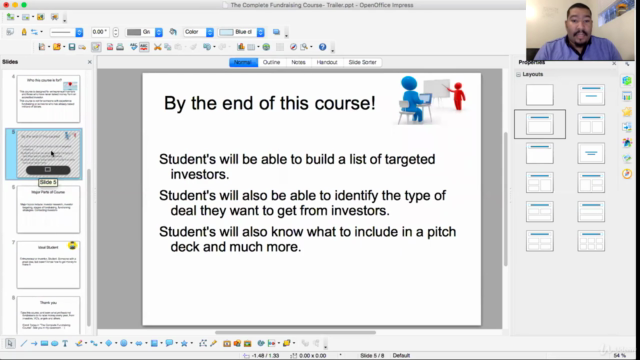Viewport: 640px width, 360px height.
Task: Activate the Text tool
Action: [65, 343]
